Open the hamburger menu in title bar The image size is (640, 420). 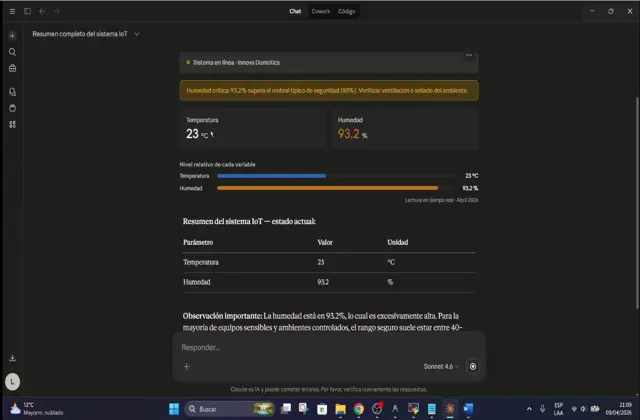tap(13, 11)
